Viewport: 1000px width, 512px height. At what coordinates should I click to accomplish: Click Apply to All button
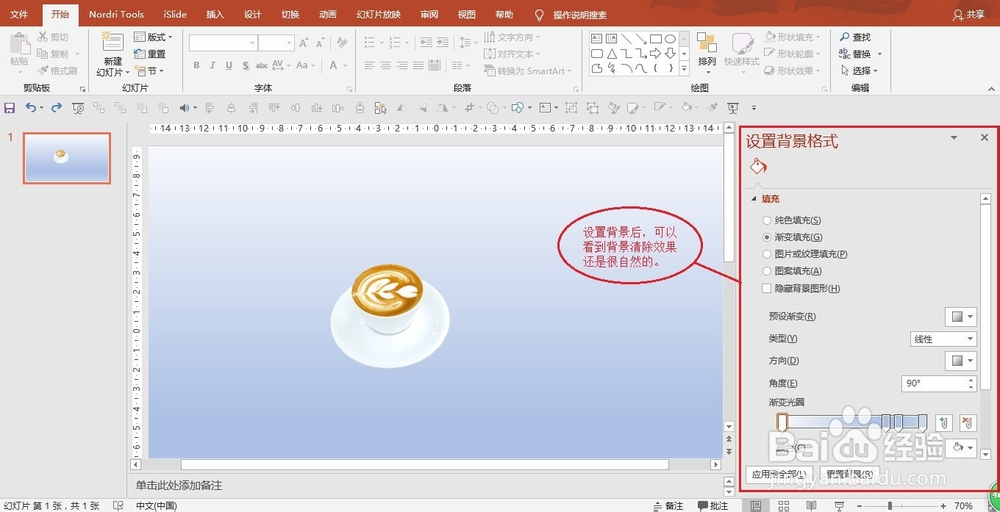[779, 474]
